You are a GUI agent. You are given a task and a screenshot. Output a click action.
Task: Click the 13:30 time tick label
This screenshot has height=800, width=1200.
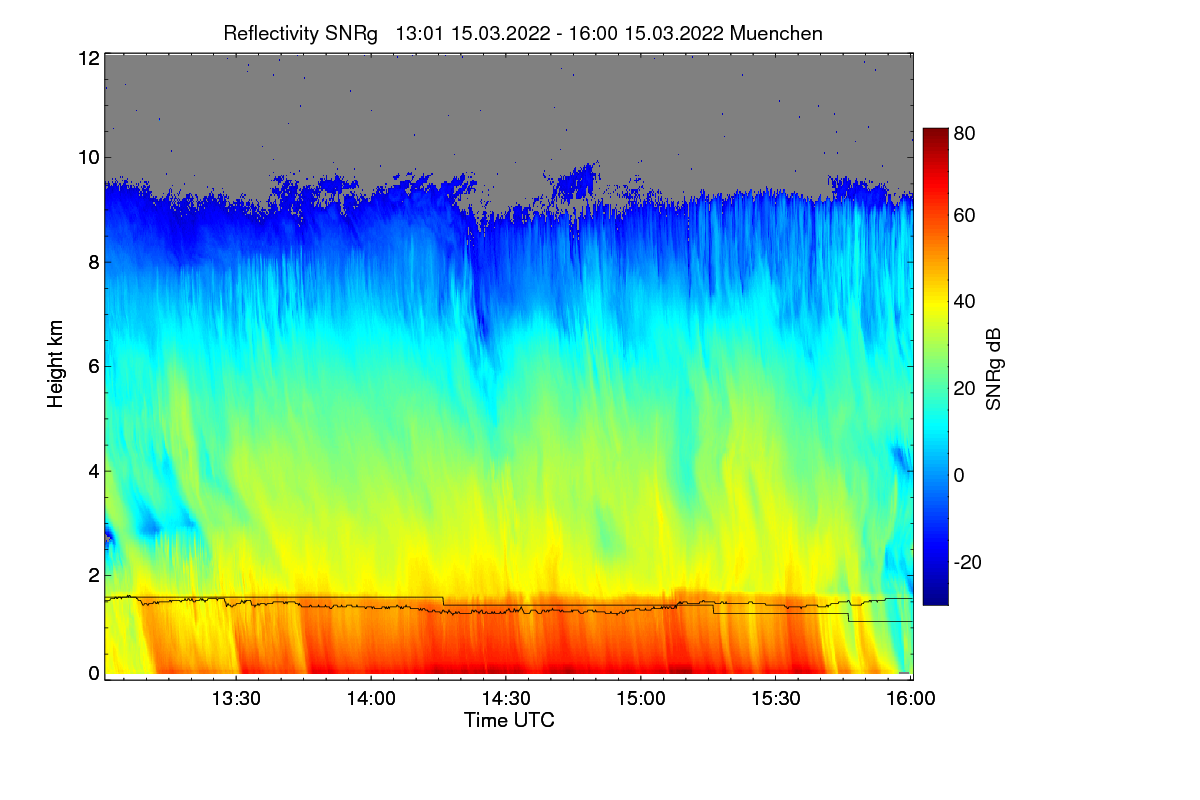point(236,700)
